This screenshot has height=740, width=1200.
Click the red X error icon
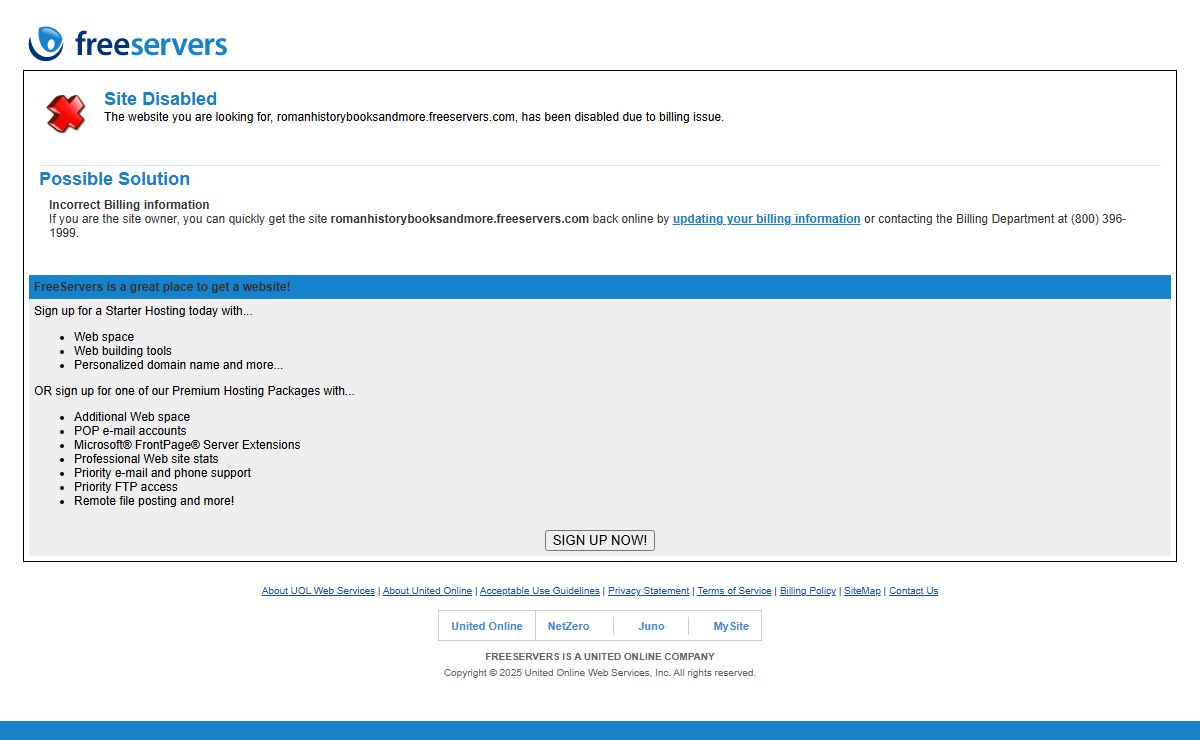66,113
